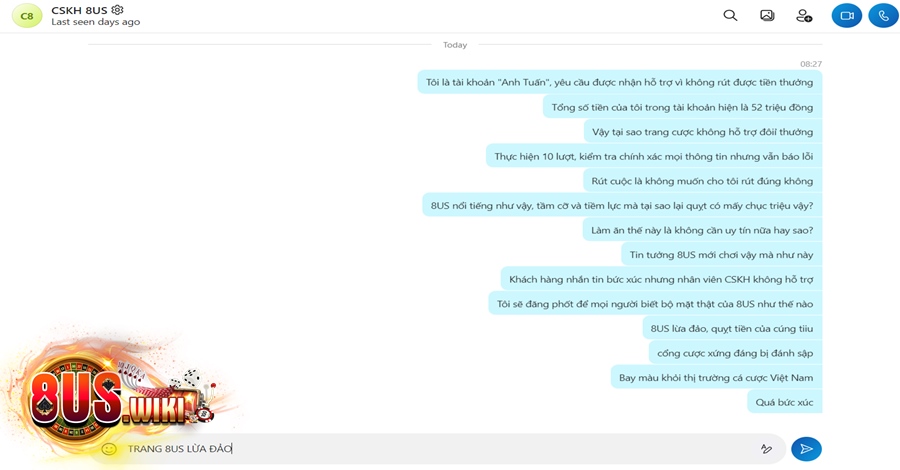Click the message starting 'Tôi là tài khoản'
900x470 pixels.
click(619, 83)
